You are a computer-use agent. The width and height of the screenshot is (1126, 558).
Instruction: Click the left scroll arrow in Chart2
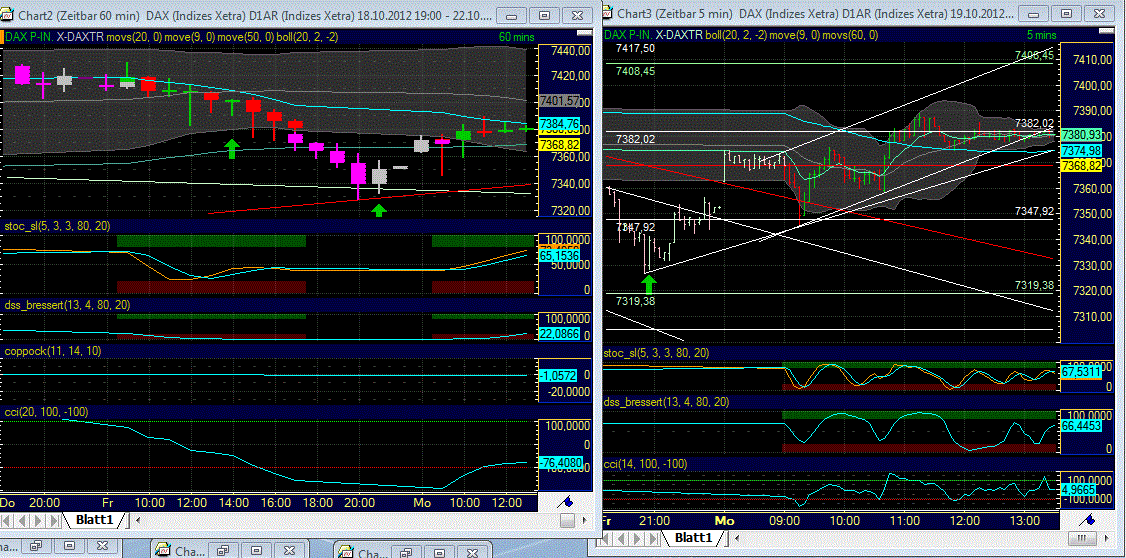pyautogui.click(x=140, y=520)
